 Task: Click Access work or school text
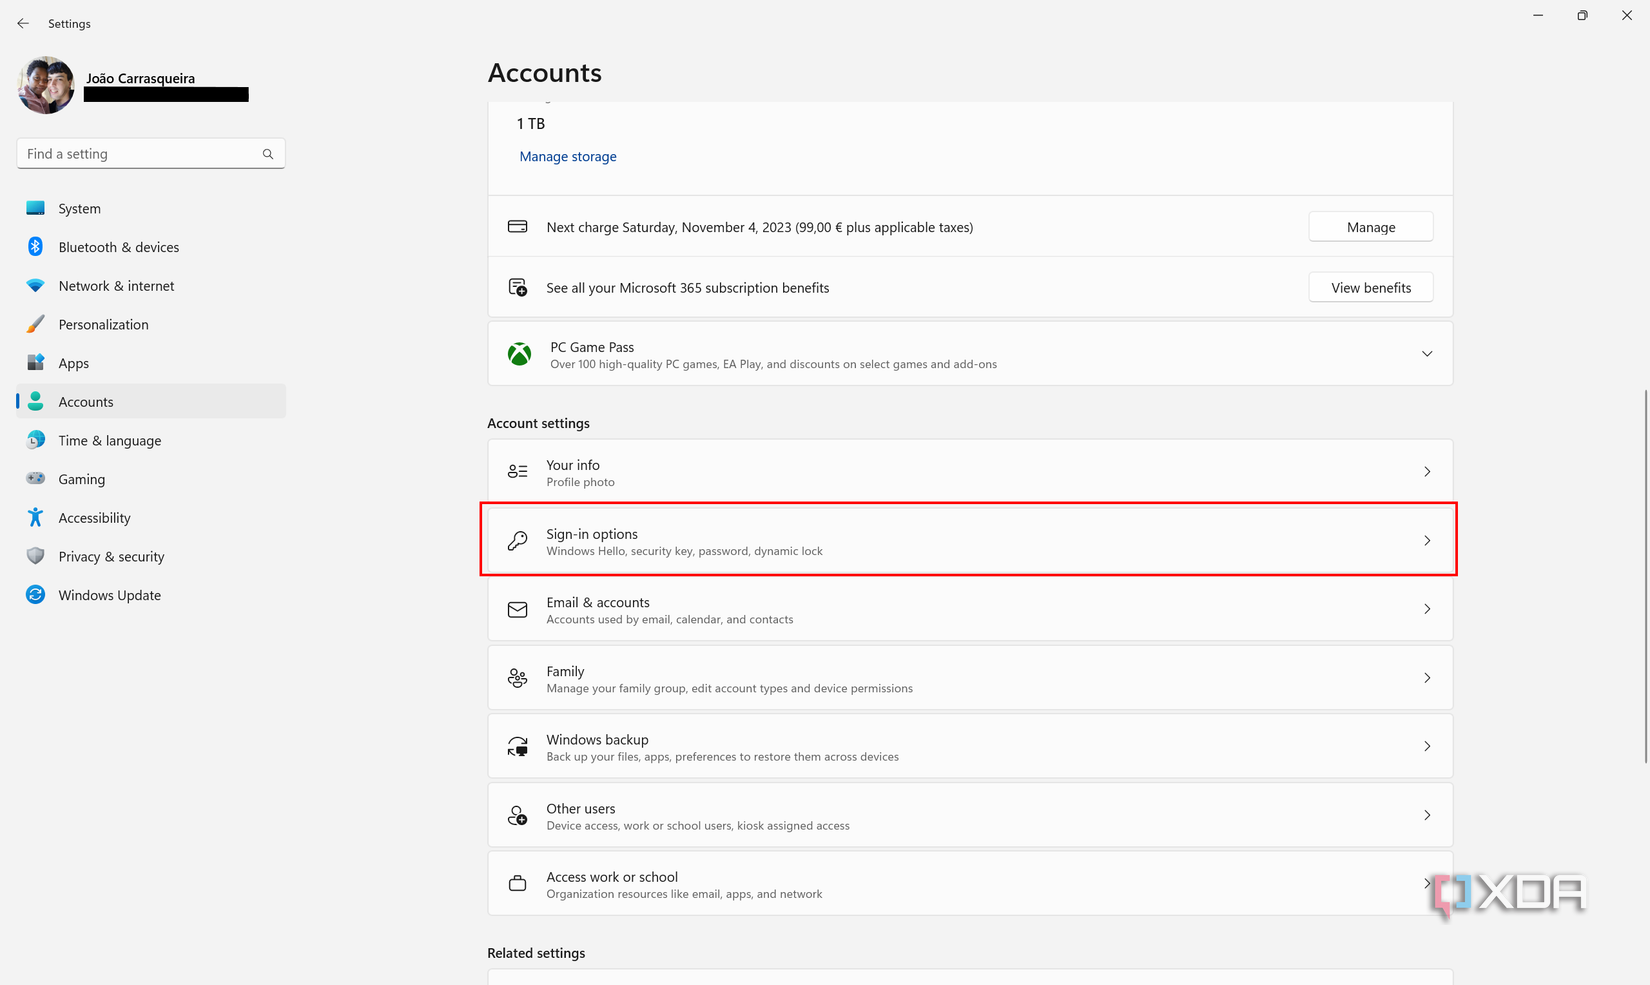[612, 877]
